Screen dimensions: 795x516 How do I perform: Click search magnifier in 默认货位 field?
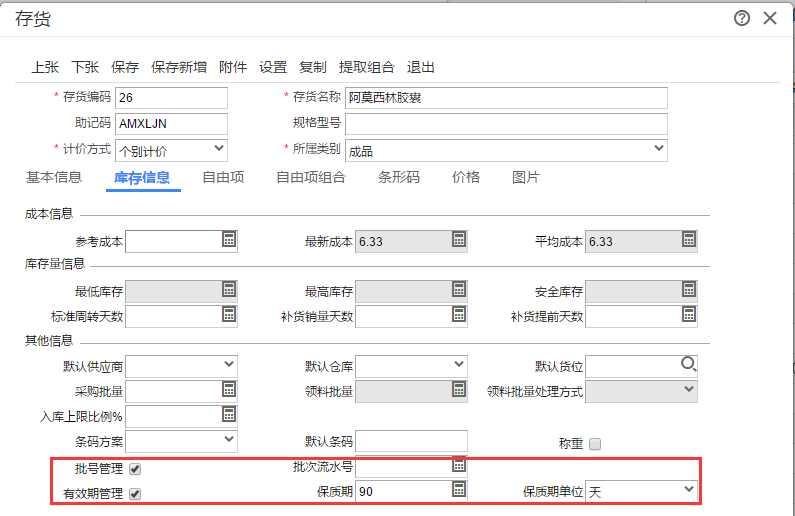click(x=689, y=364)
